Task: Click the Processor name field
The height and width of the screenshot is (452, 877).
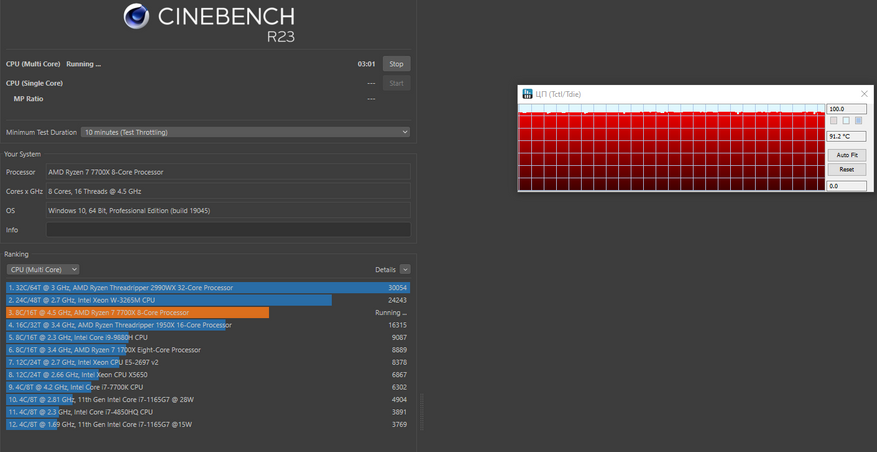Action: click(228, 172)
